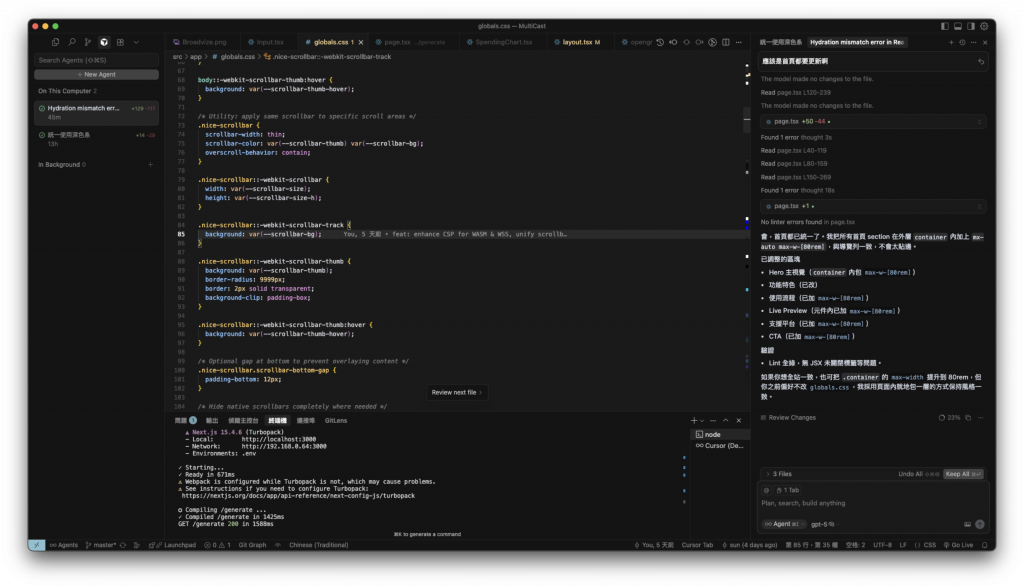Click the src breadcrumb segment

pos(177,57)
